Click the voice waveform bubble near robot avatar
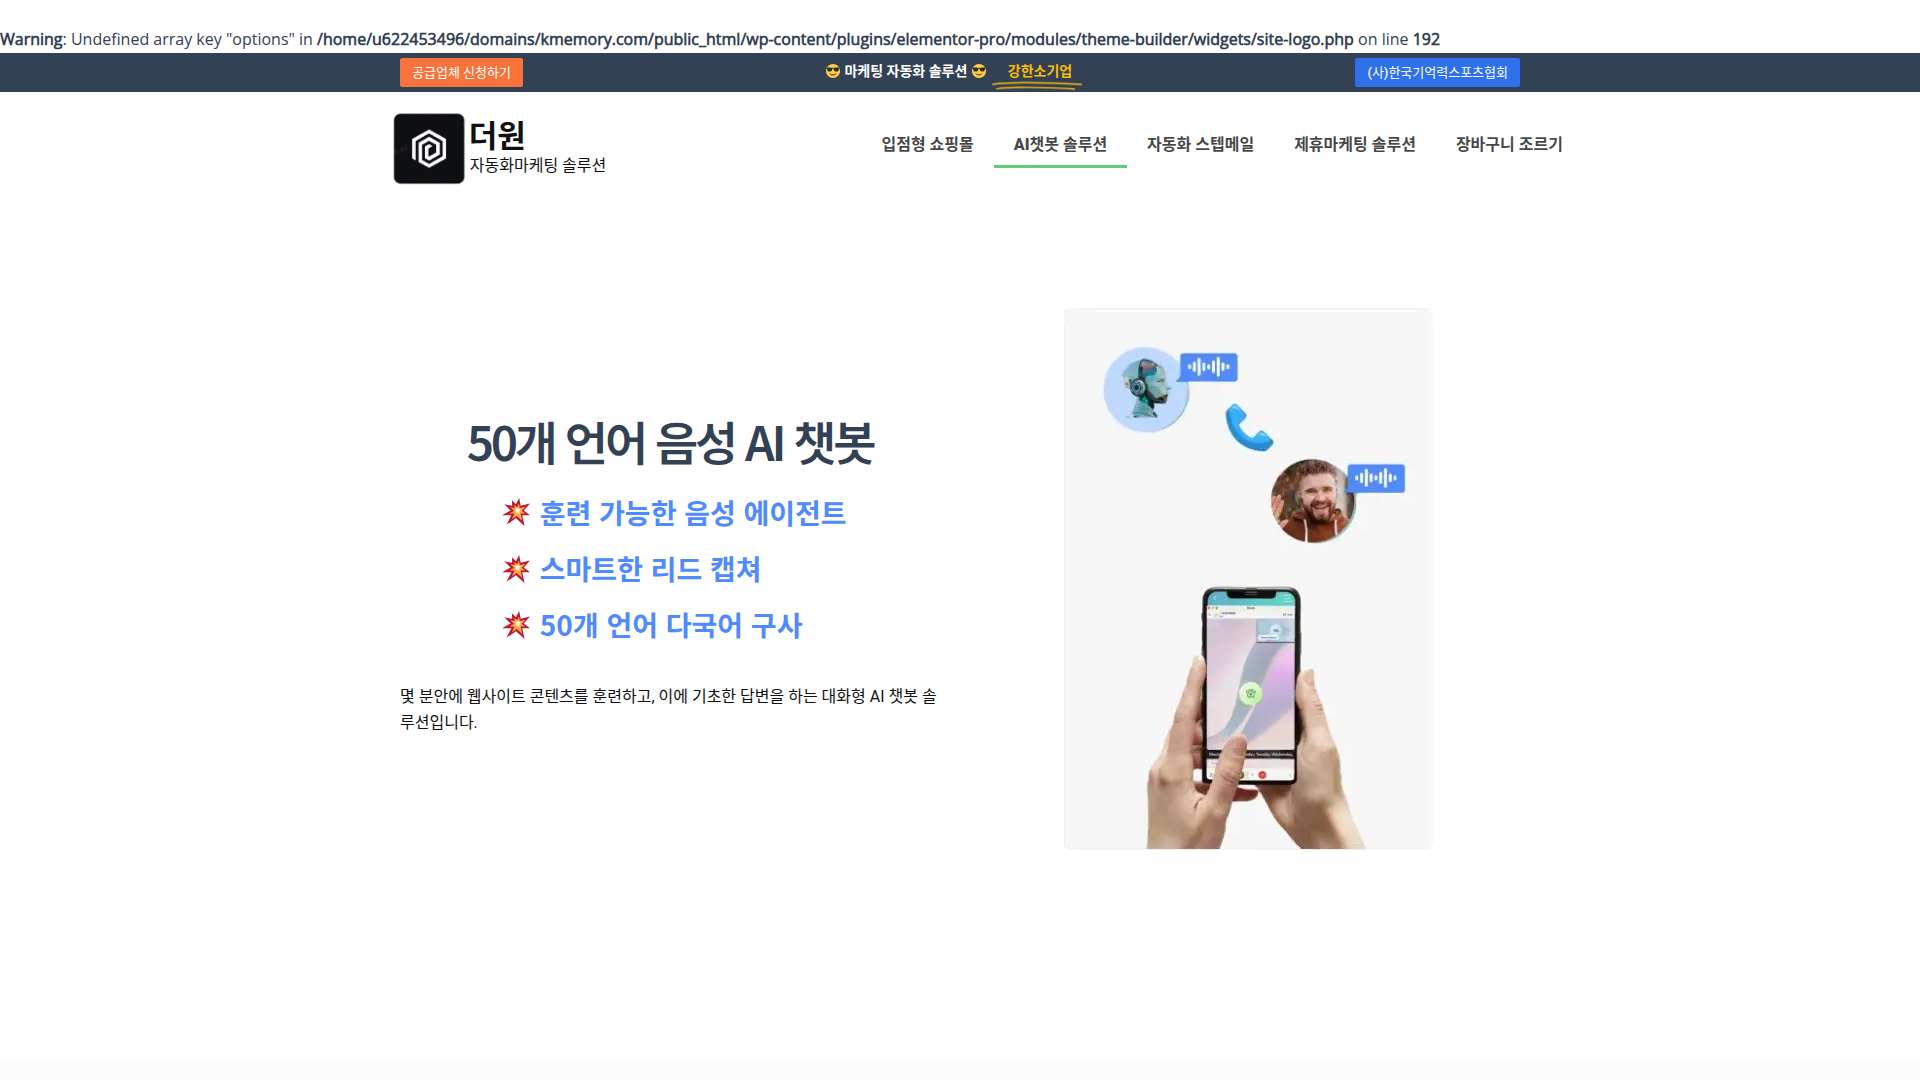 point(1208,367)
